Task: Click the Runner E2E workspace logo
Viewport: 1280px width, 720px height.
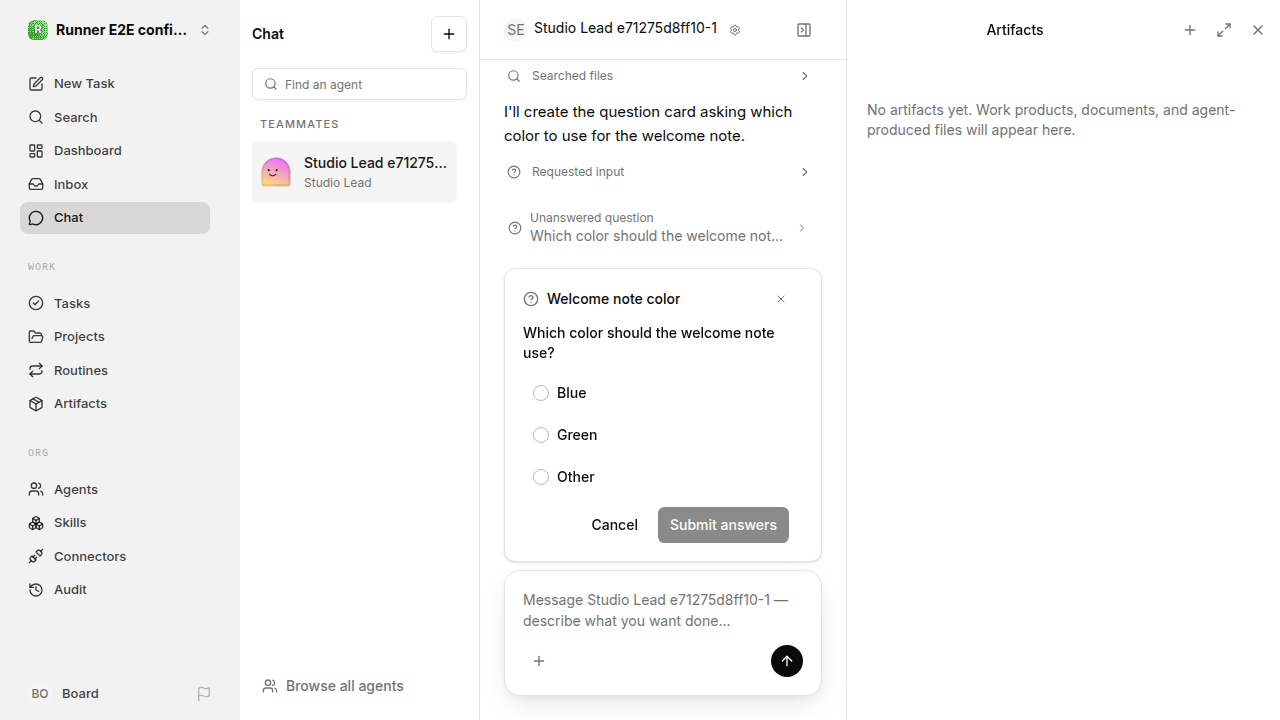Action: [x=38, y=30]
